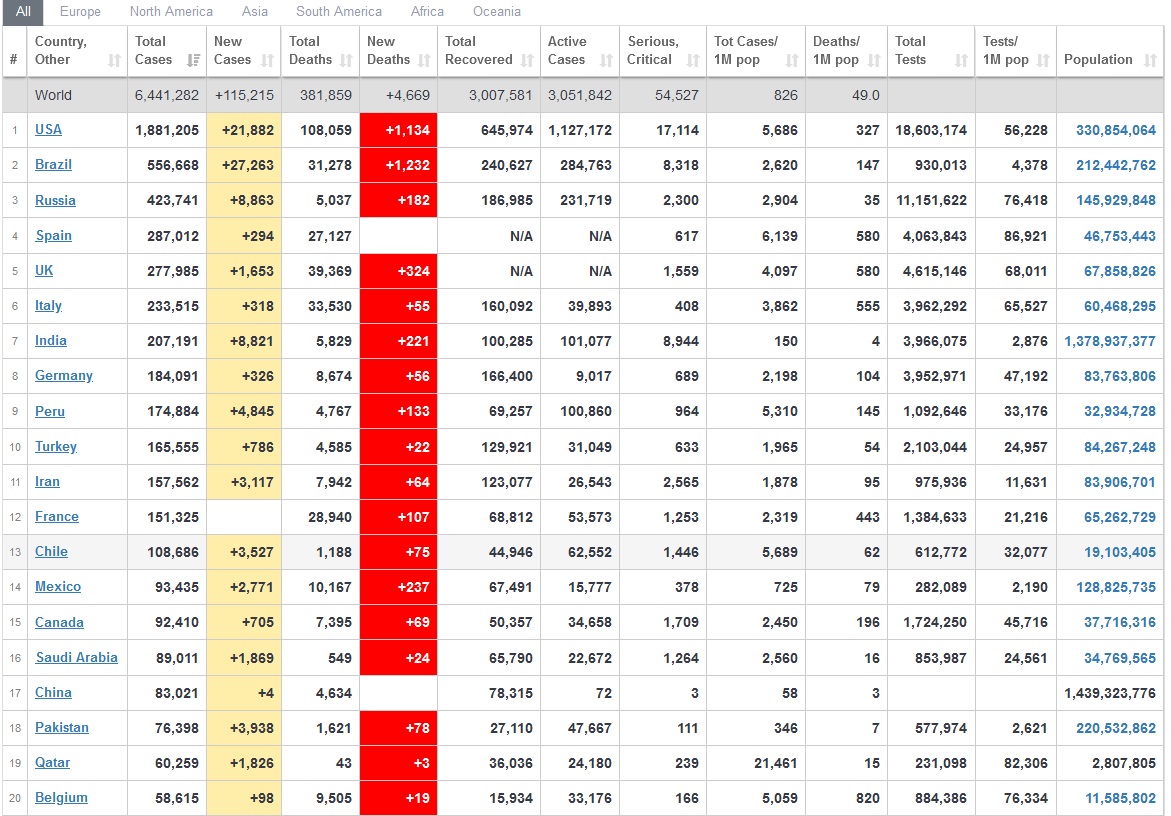This screenshot has height=816, width=1171.
Task: Switch to the Europe tab
Action: pos(80,12)
